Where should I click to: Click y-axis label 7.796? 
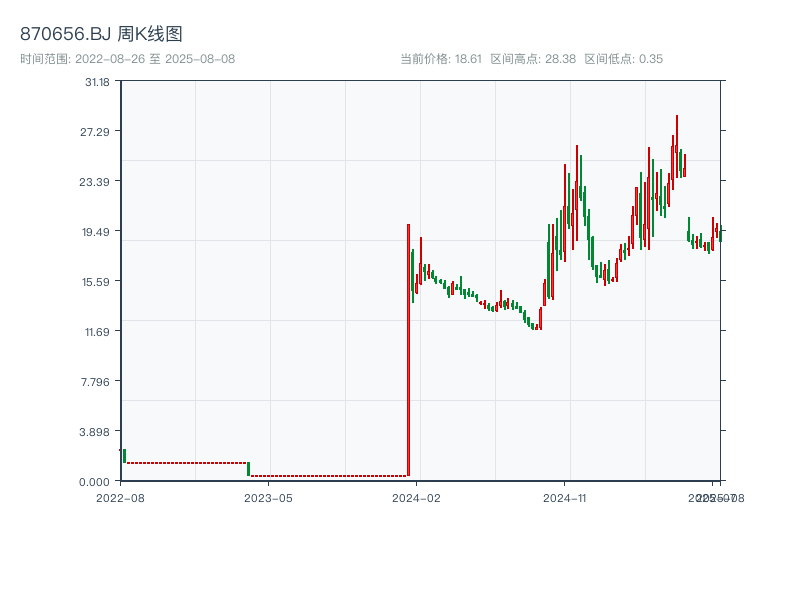click(95, 382)
